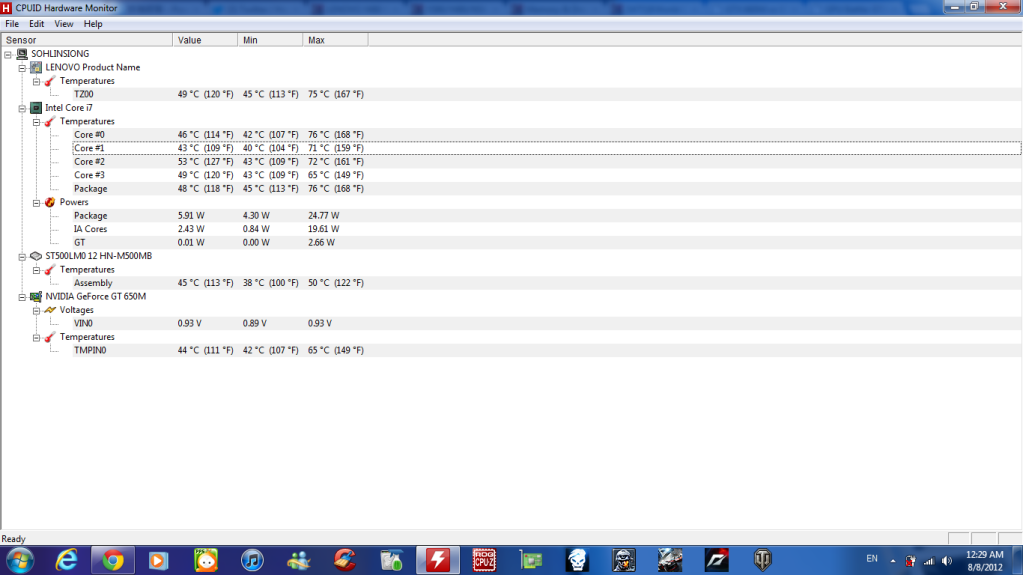Image resolution: width=1023 pixels, height=575 pixels.
Task: Click the volume speaker icon in system tray
Action: coord(946,560)
